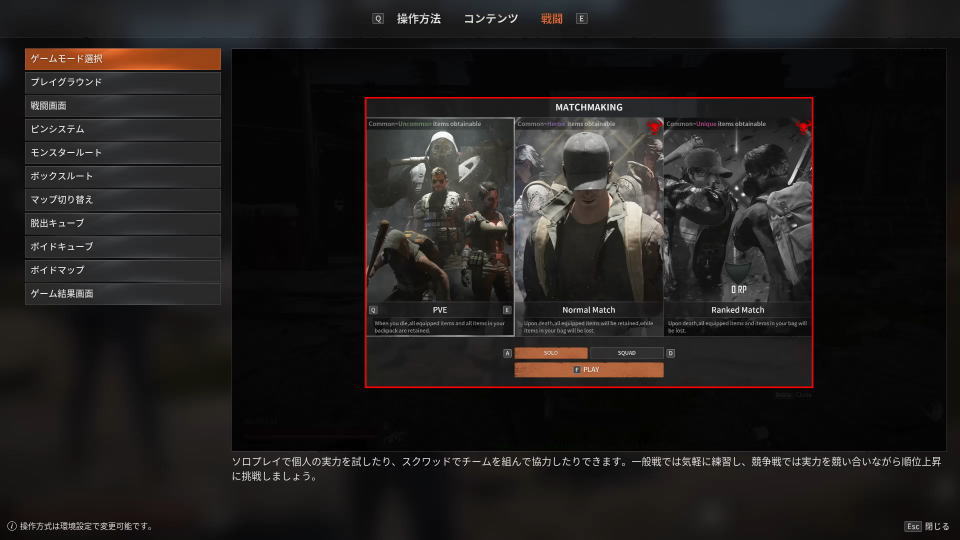960x540 pixels.
Task: Open ゲーム結果画面 in the sidebar
Action: pyautogui.click(x=123, y=294)
